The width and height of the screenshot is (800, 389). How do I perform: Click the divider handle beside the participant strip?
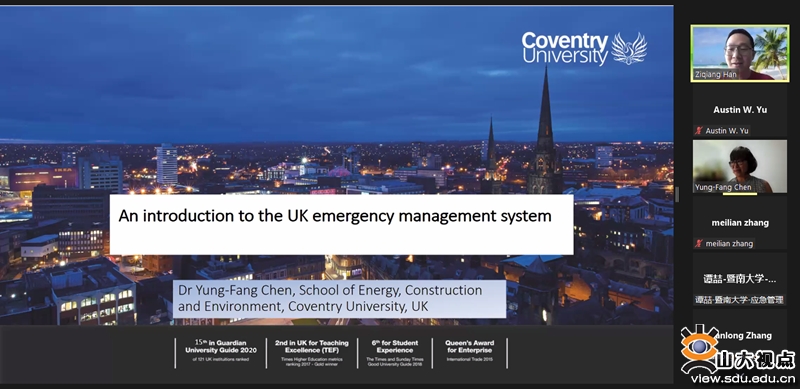pyautogui.click(x=678, y=194)
